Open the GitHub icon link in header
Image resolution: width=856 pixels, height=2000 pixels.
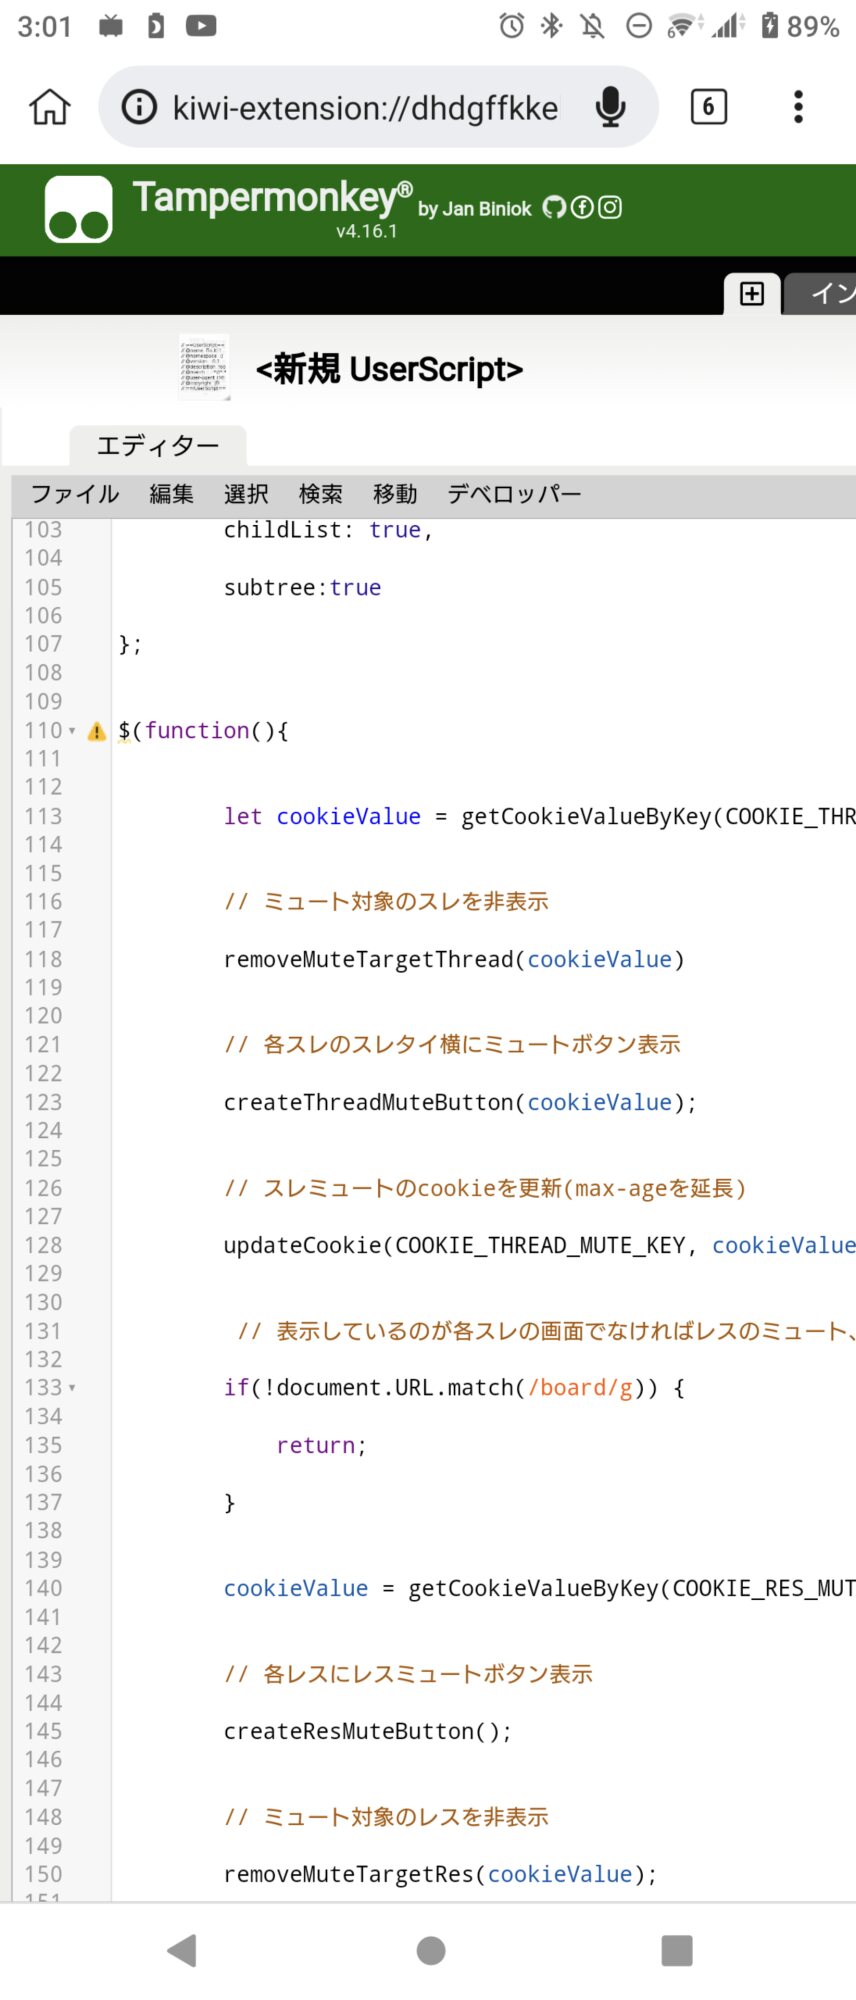point(554,207)
